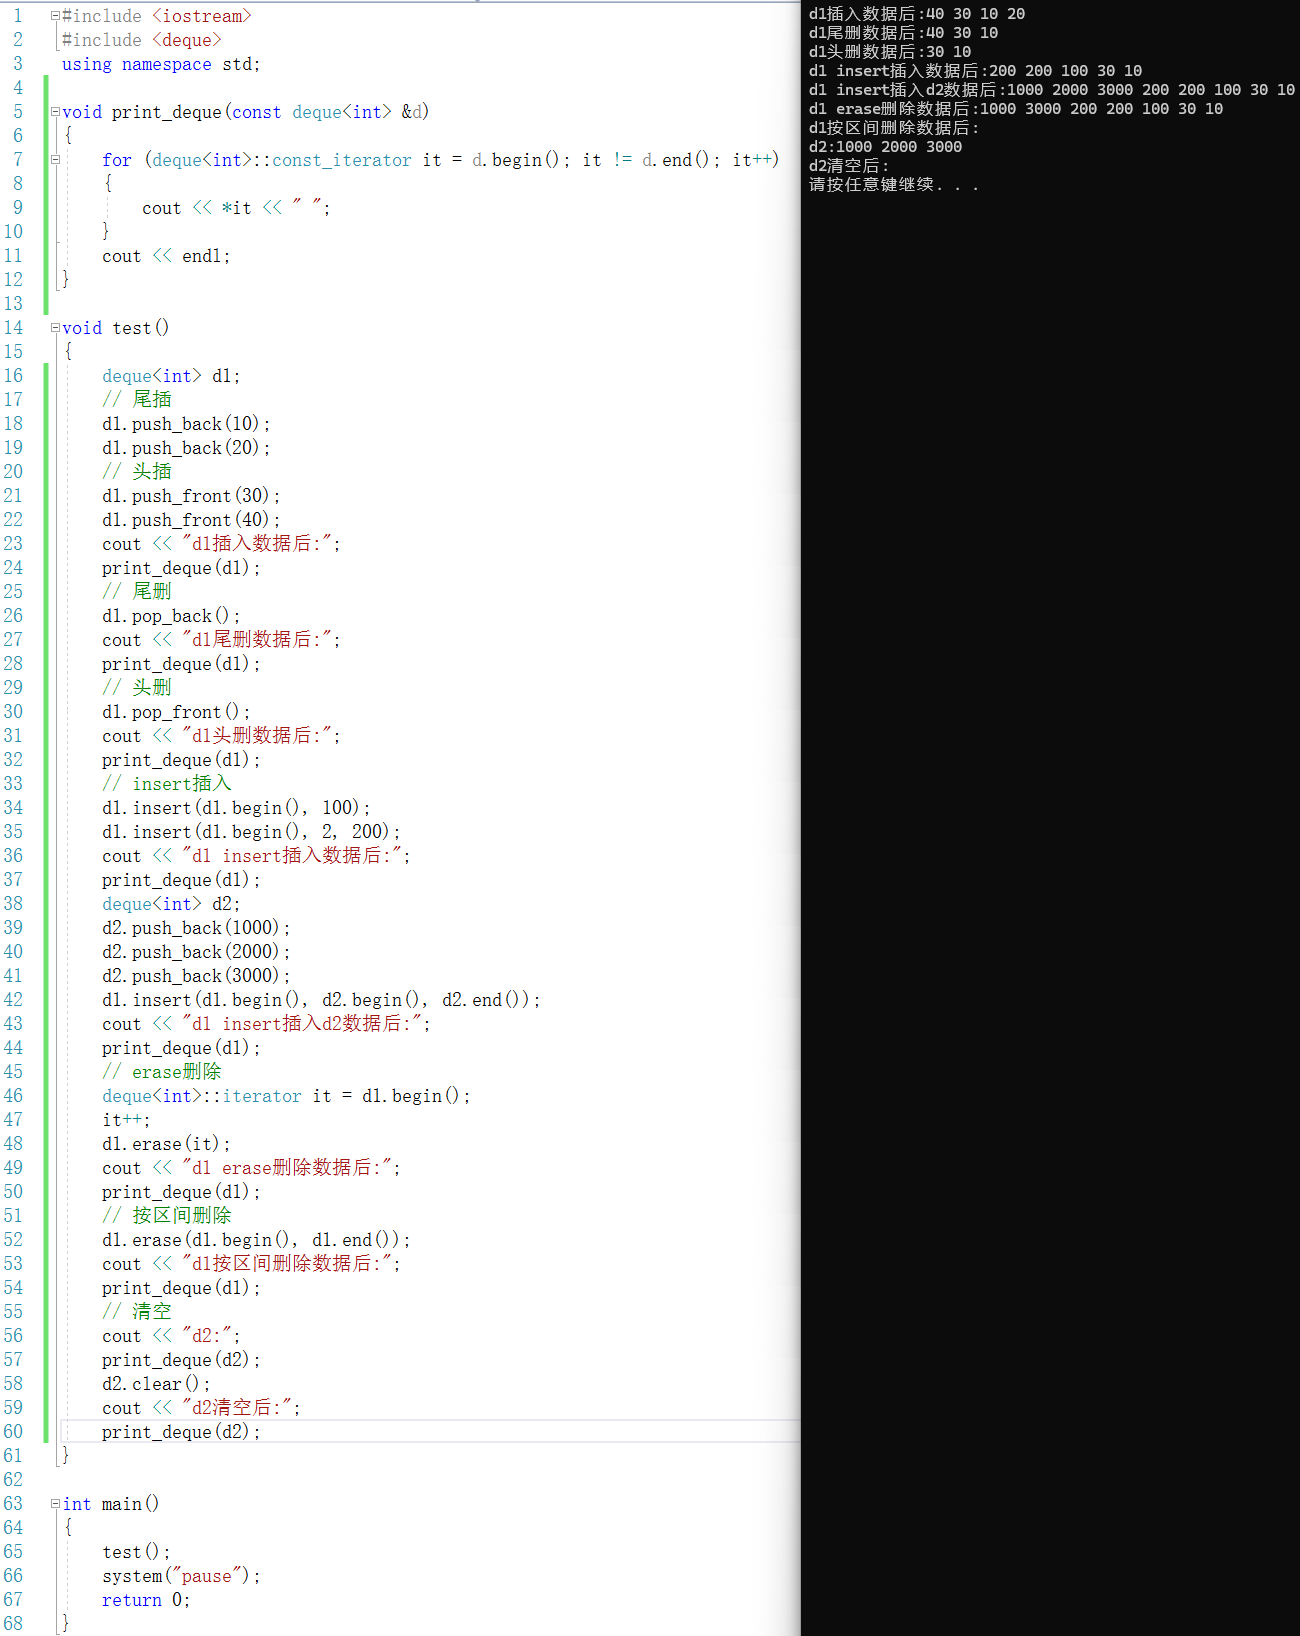Image resolution: width=1300 pixels, height=1636 pixels.
Task: Click line number 24 in the gutter
Action: click(13, 568)
